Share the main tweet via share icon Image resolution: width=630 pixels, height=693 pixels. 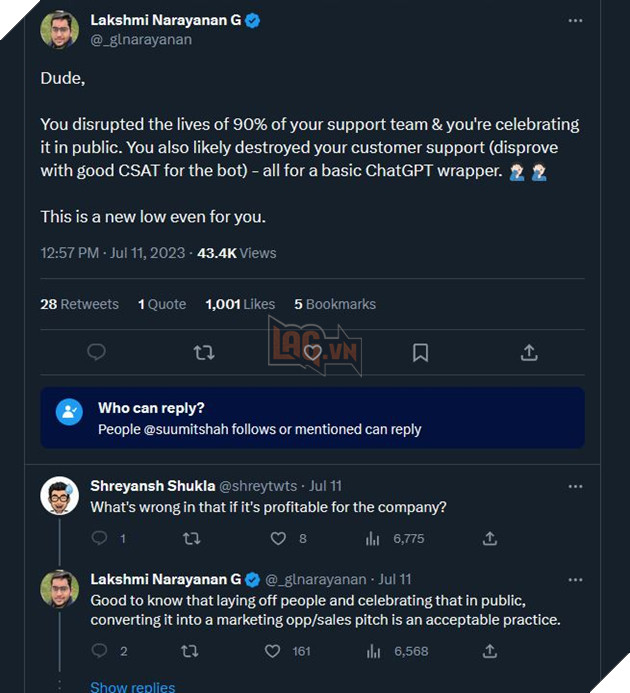529,352
